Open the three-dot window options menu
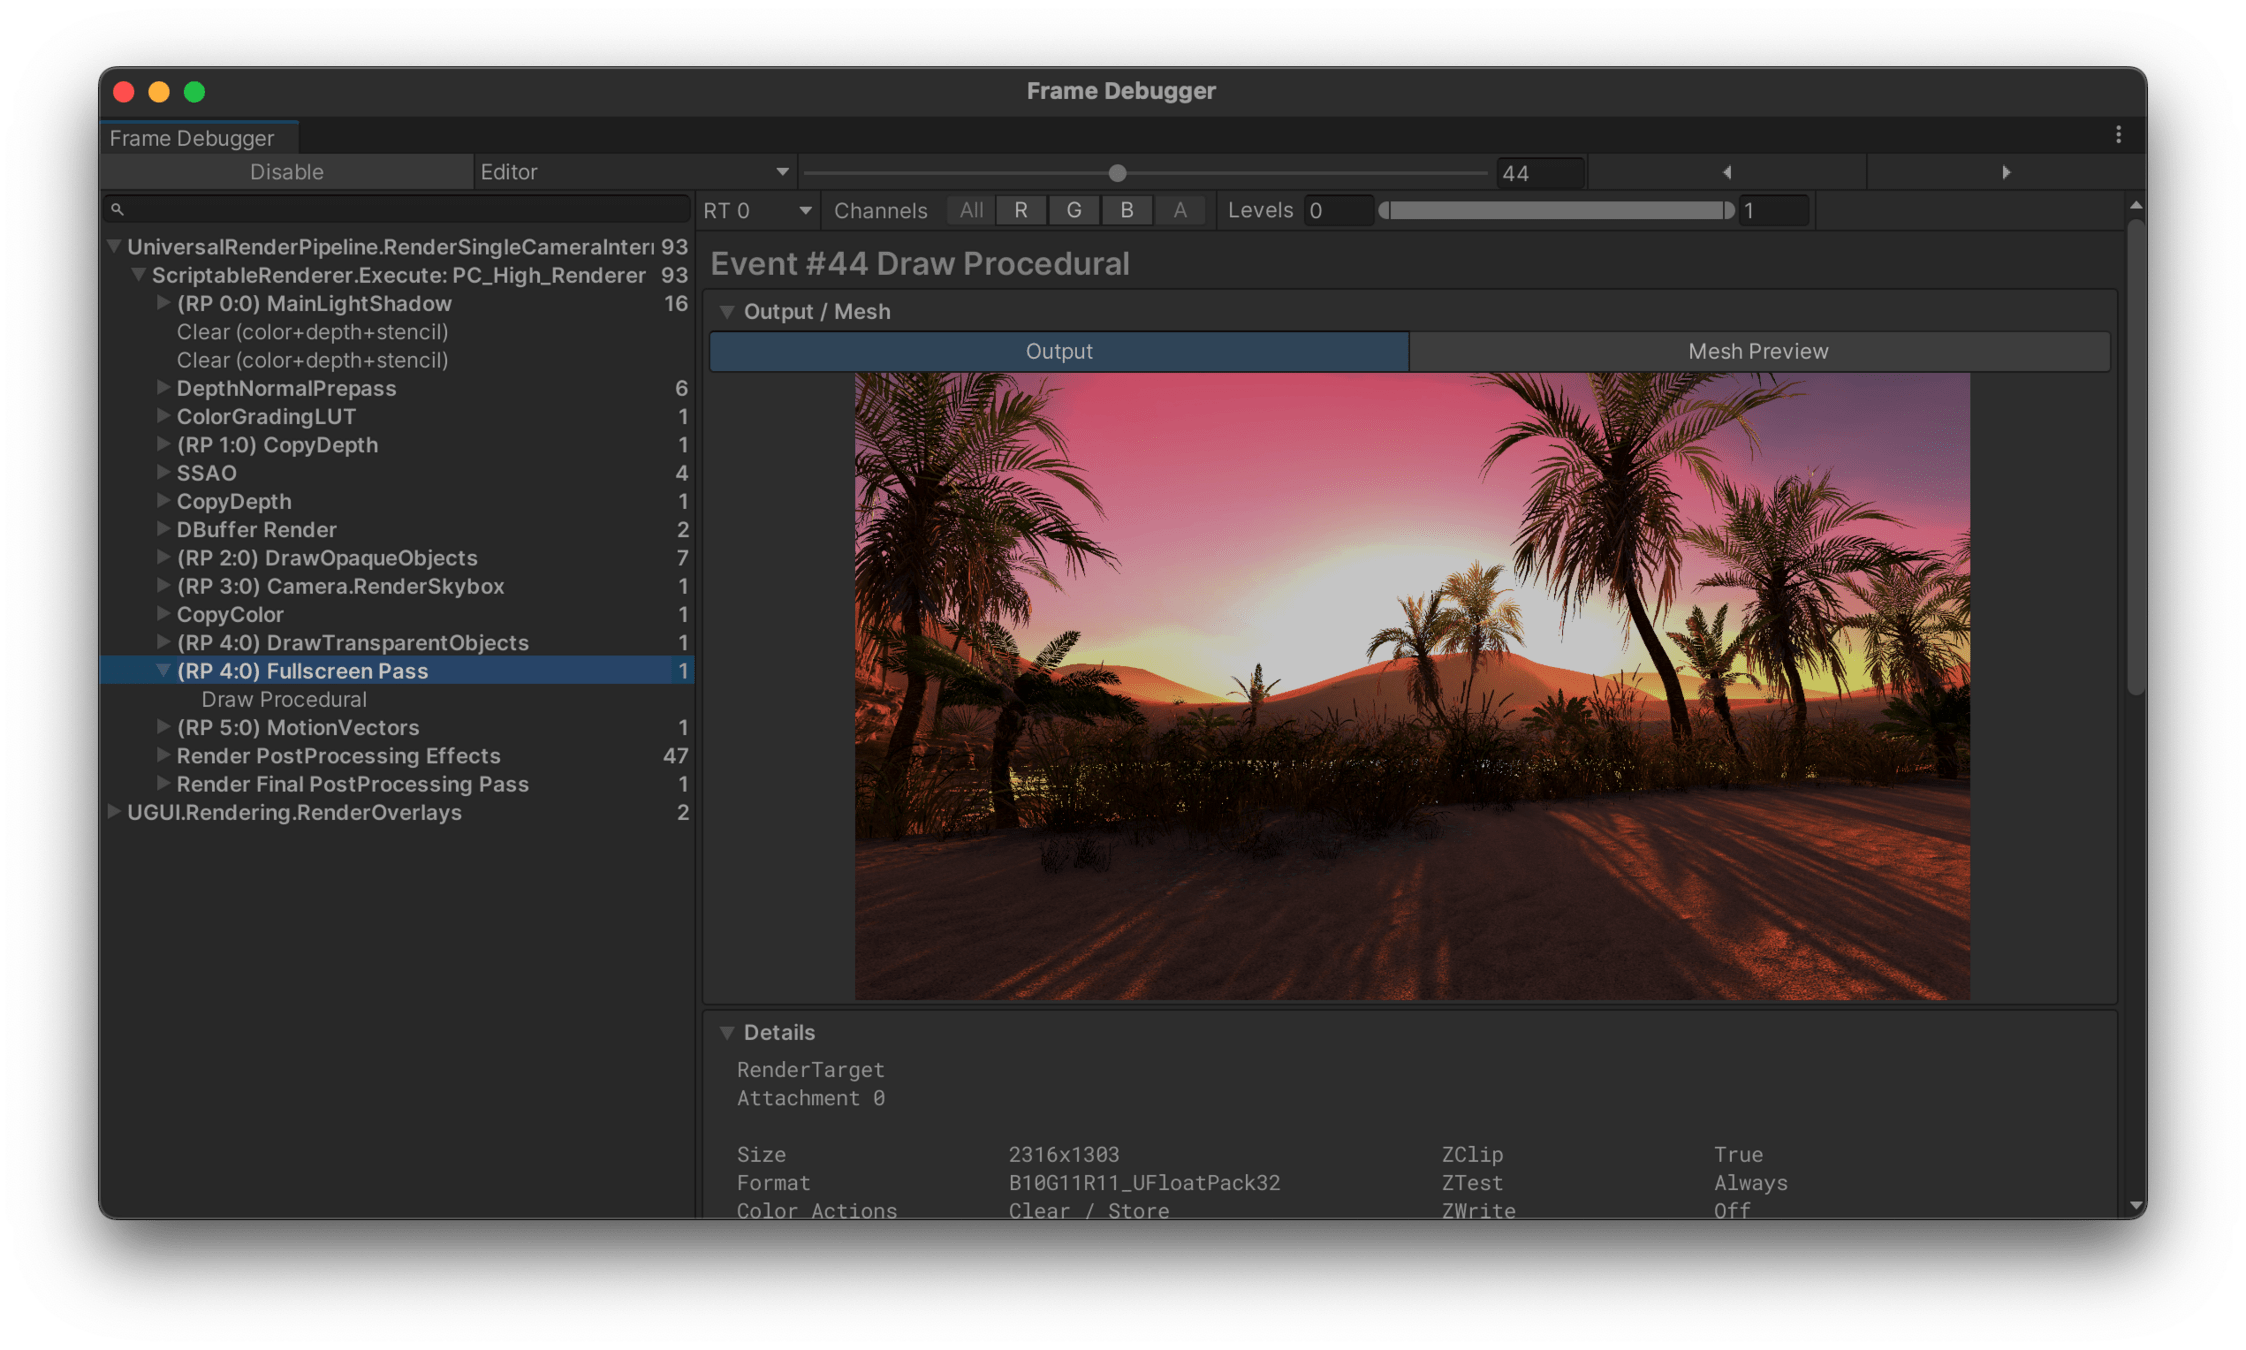Screen dimensions: 2246x1350 [2118, 135]
